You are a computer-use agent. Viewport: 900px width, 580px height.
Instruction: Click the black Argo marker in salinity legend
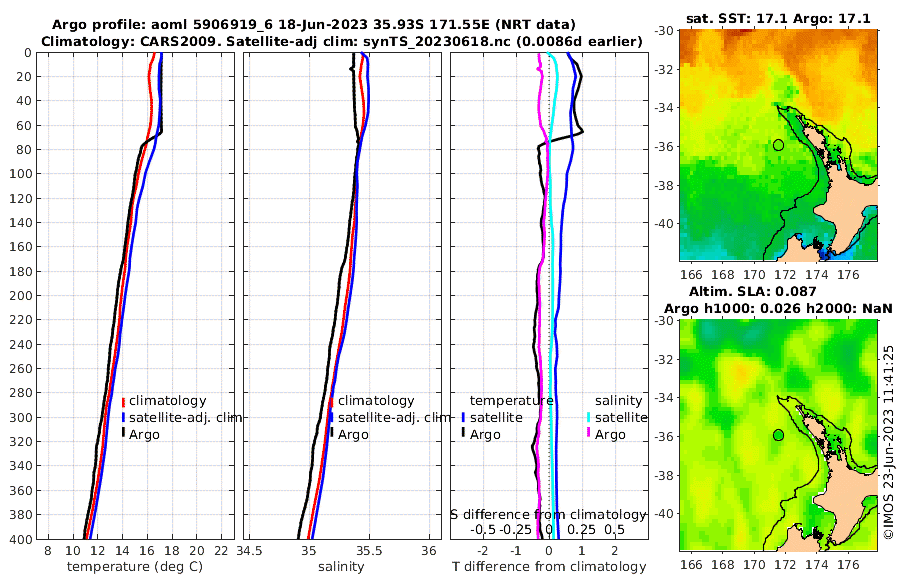pyautogui.click(x=332, y=433)
